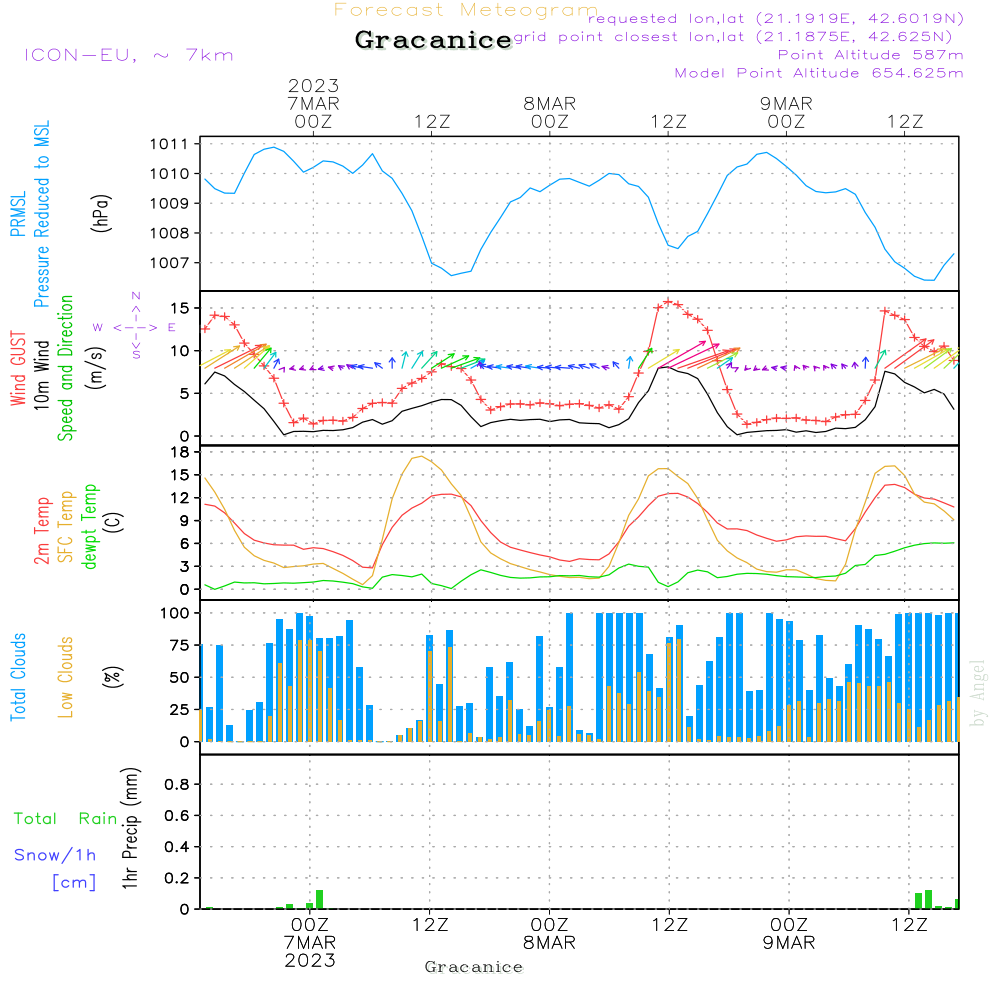Click the 1007 pressure axis value
The width and height of the screenshot is (1000, 1000).
(169, 263)
